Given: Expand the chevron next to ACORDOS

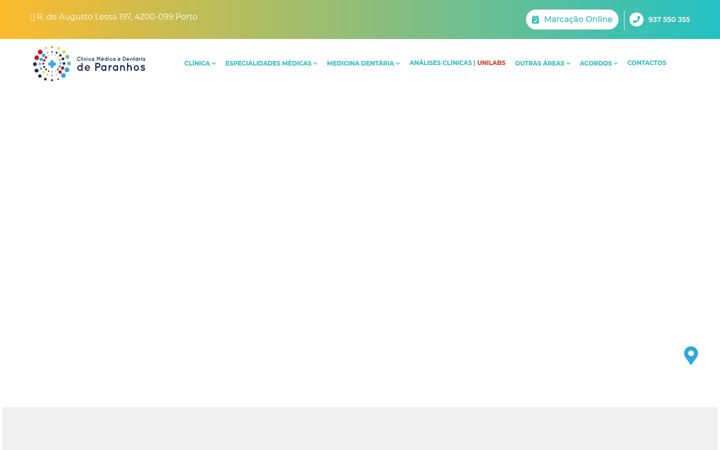Looking at the screenshot, I should pyautogui.click(x=615, y=63).
